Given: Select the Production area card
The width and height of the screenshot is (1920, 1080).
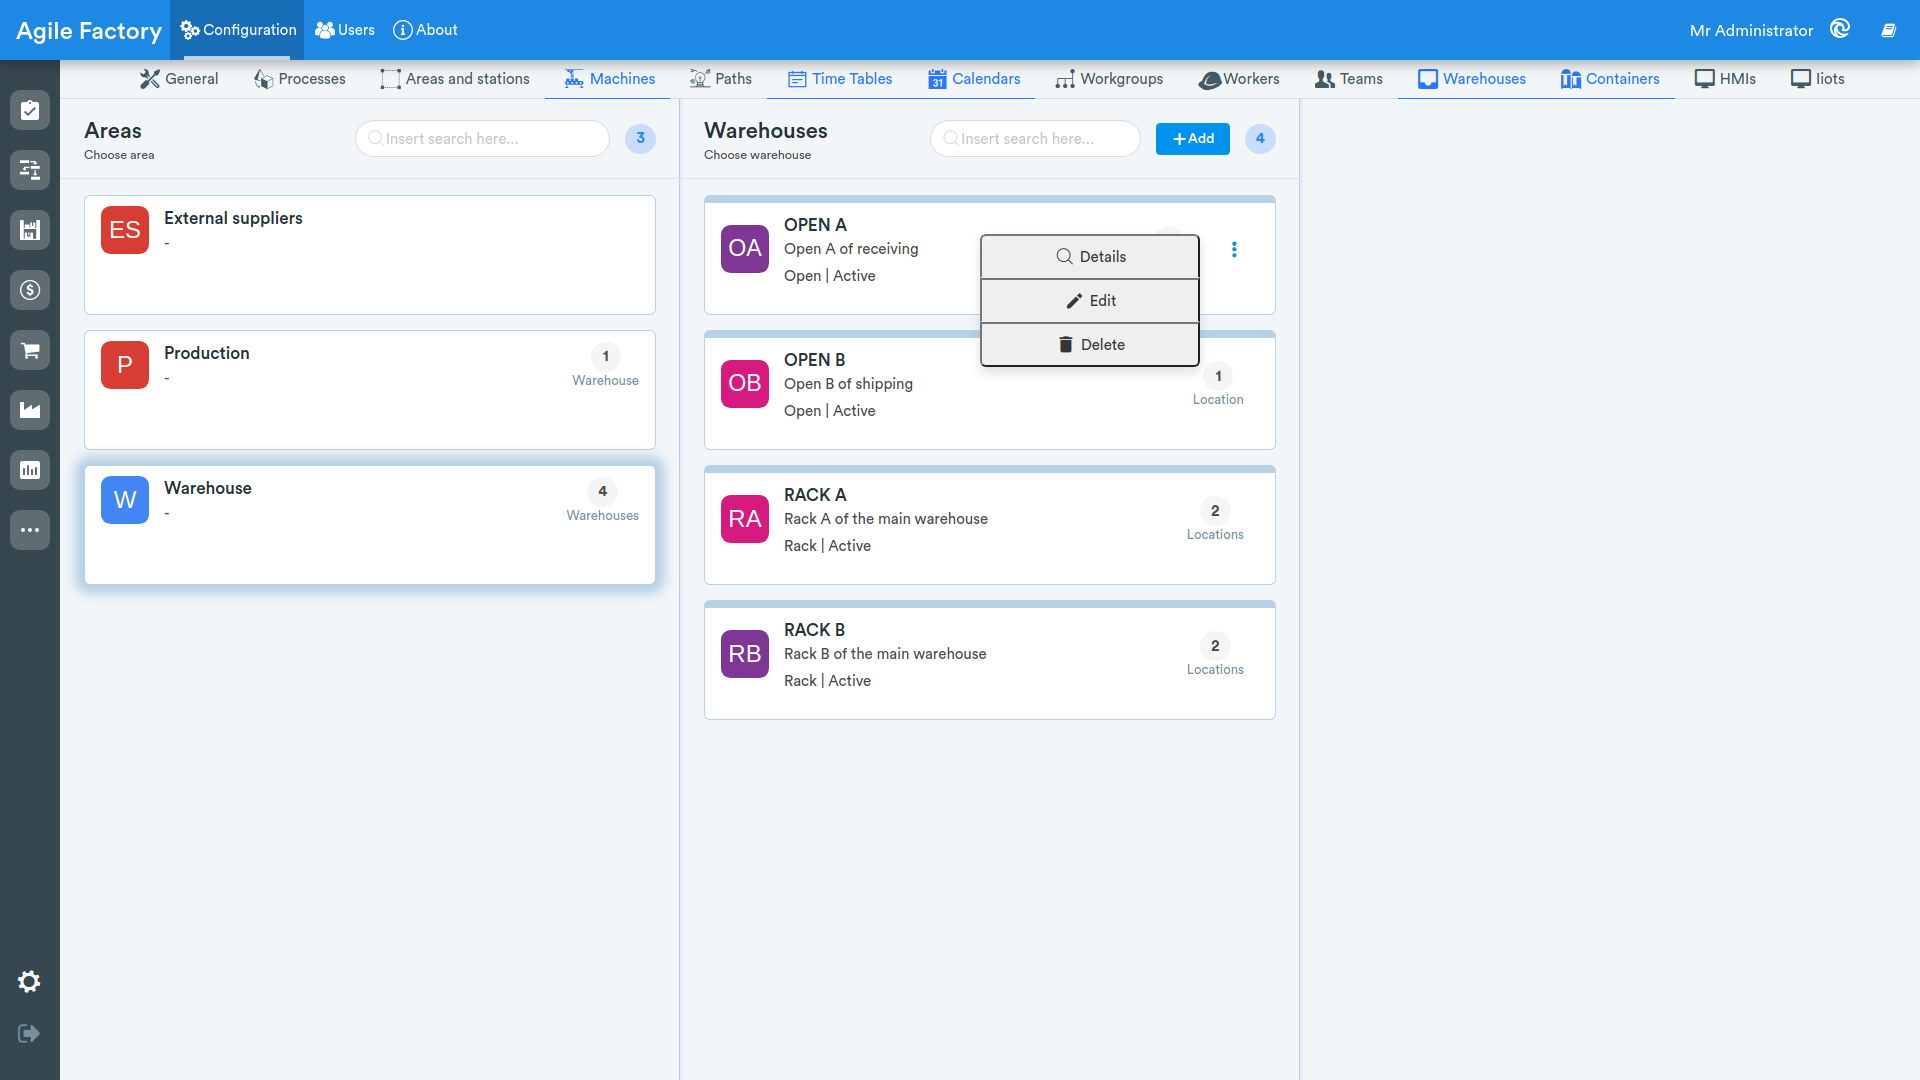Looking at the screenshot, I should [x=370, y=390].
